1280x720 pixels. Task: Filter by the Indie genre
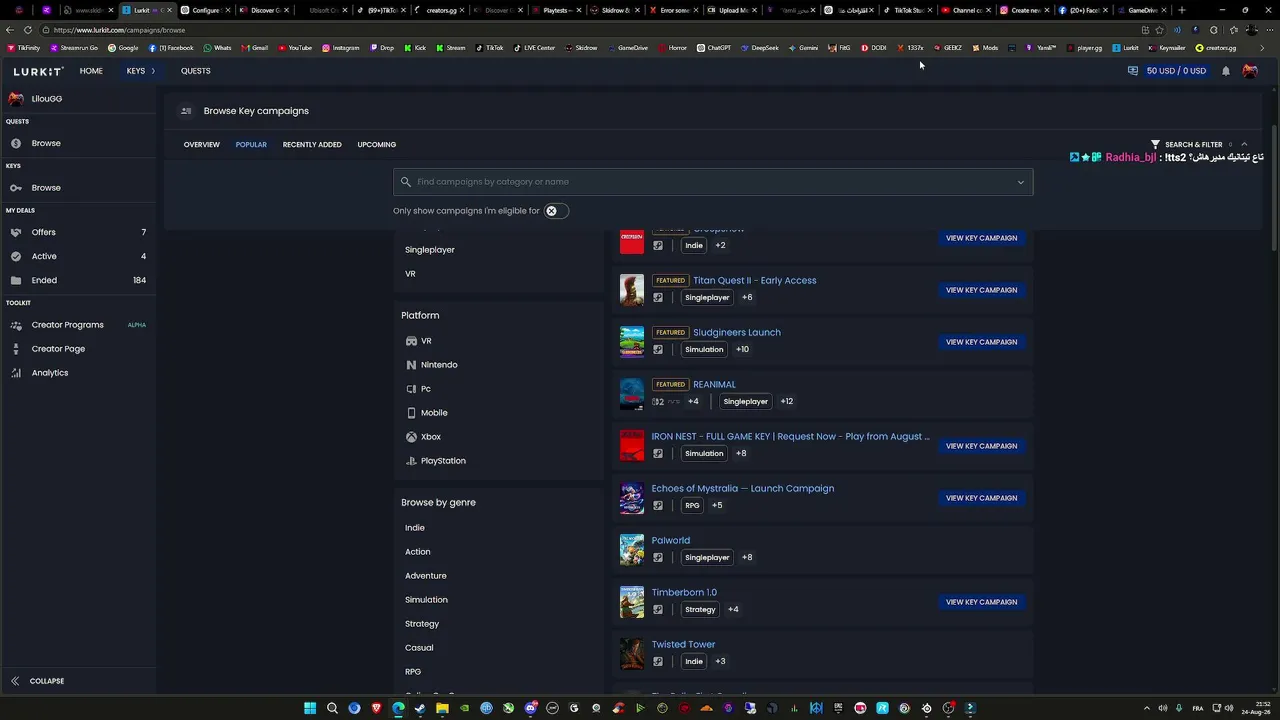pyautogui.click(x=415, y=528)
